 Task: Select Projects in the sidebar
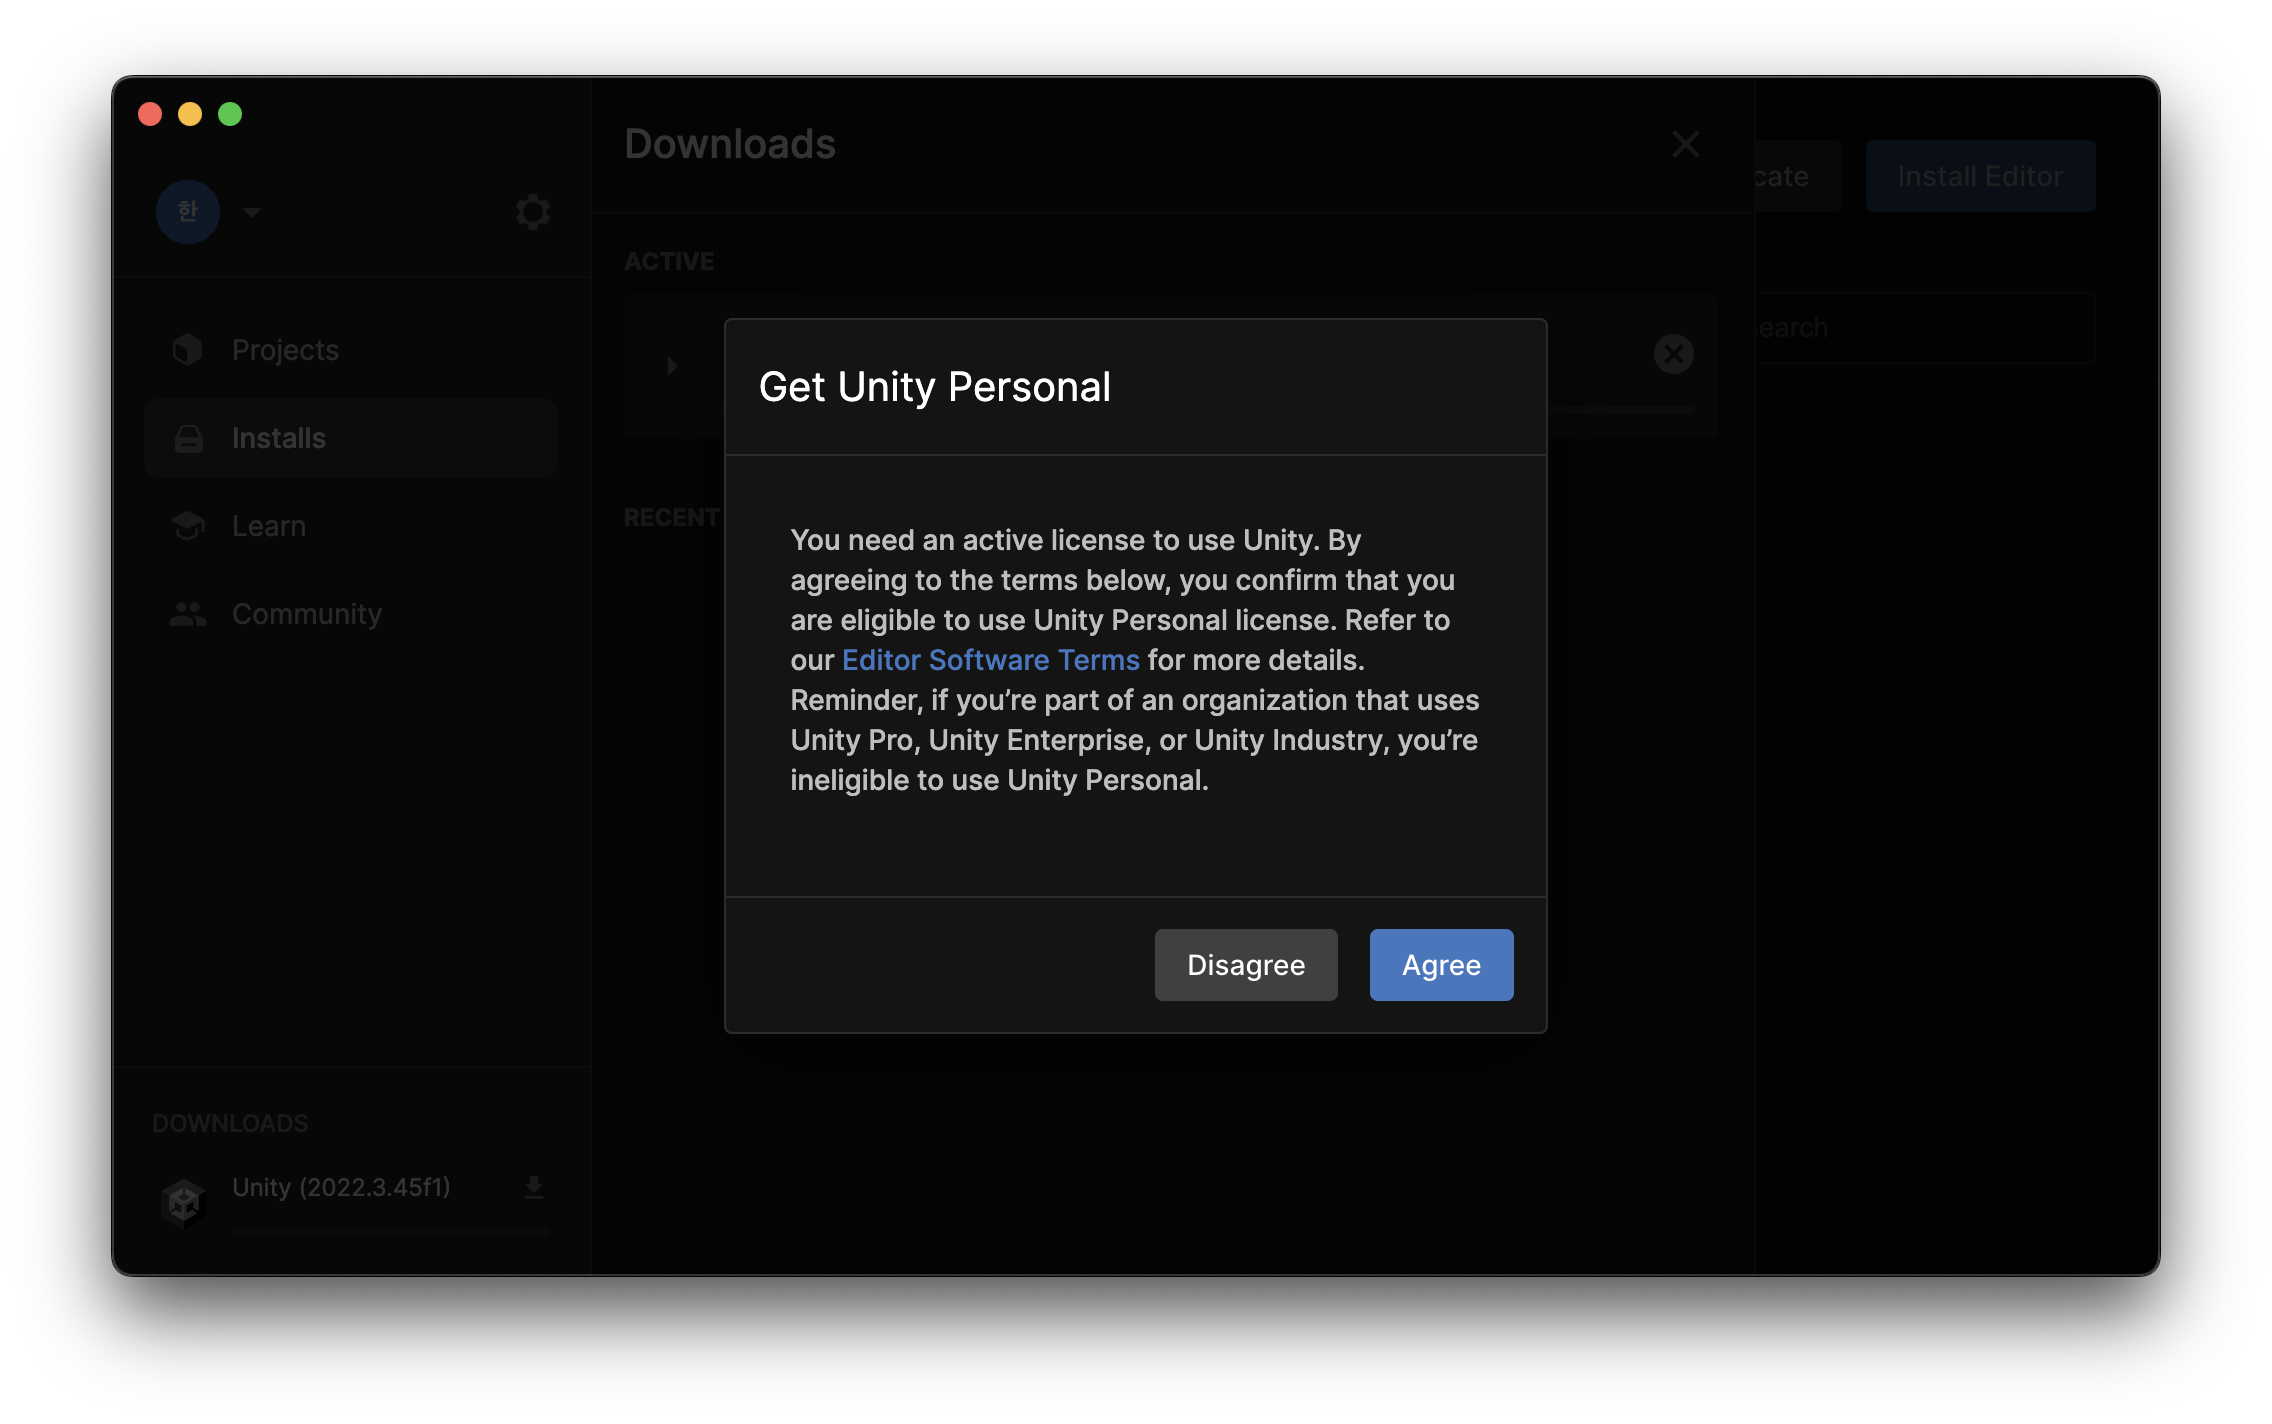tap(285, 350)
